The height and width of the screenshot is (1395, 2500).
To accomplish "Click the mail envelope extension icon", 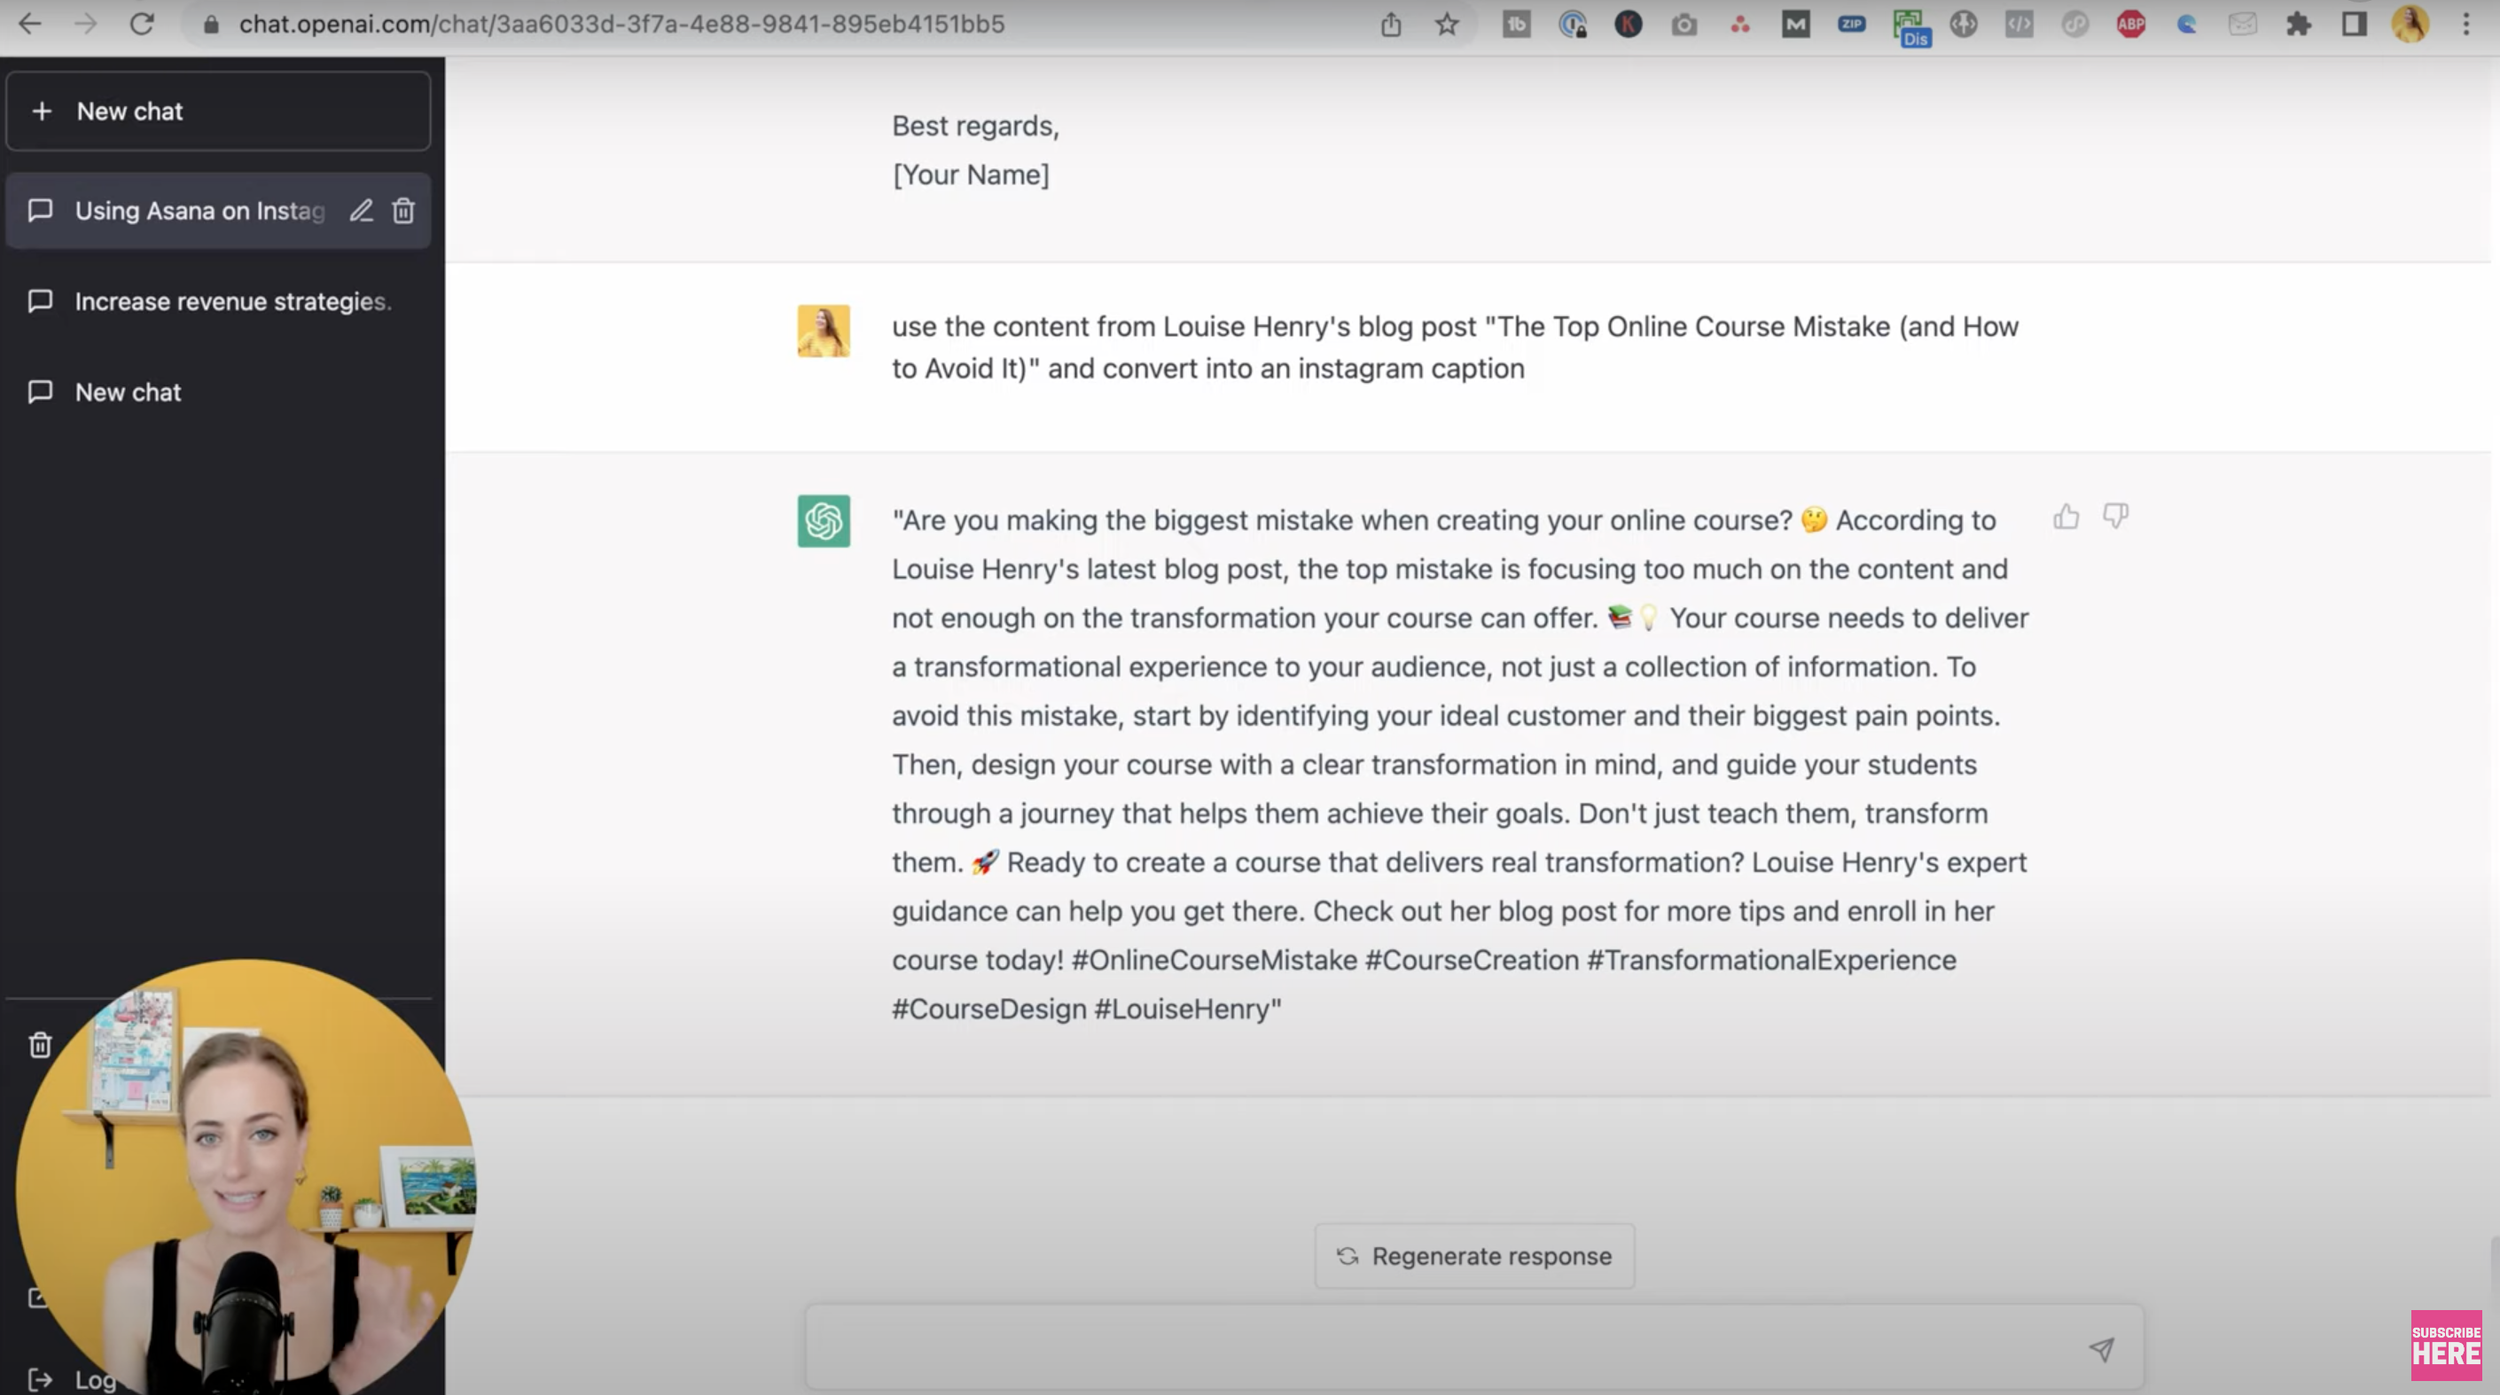I will tap(2243, 24).
